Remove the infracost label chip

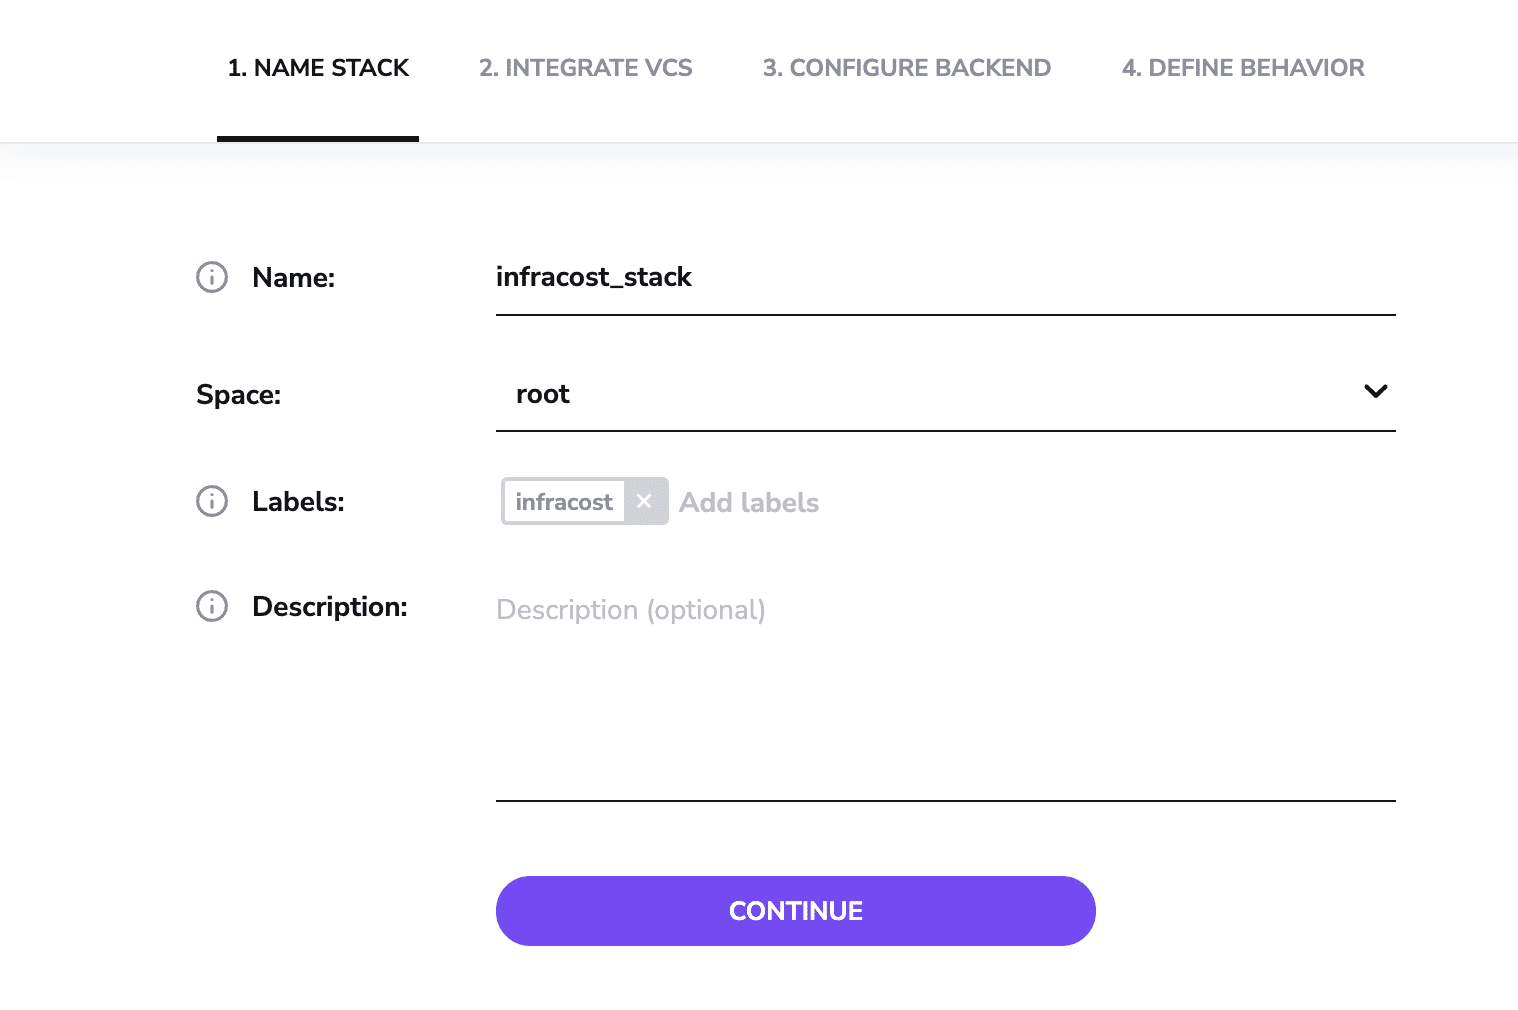pos(644,501)
